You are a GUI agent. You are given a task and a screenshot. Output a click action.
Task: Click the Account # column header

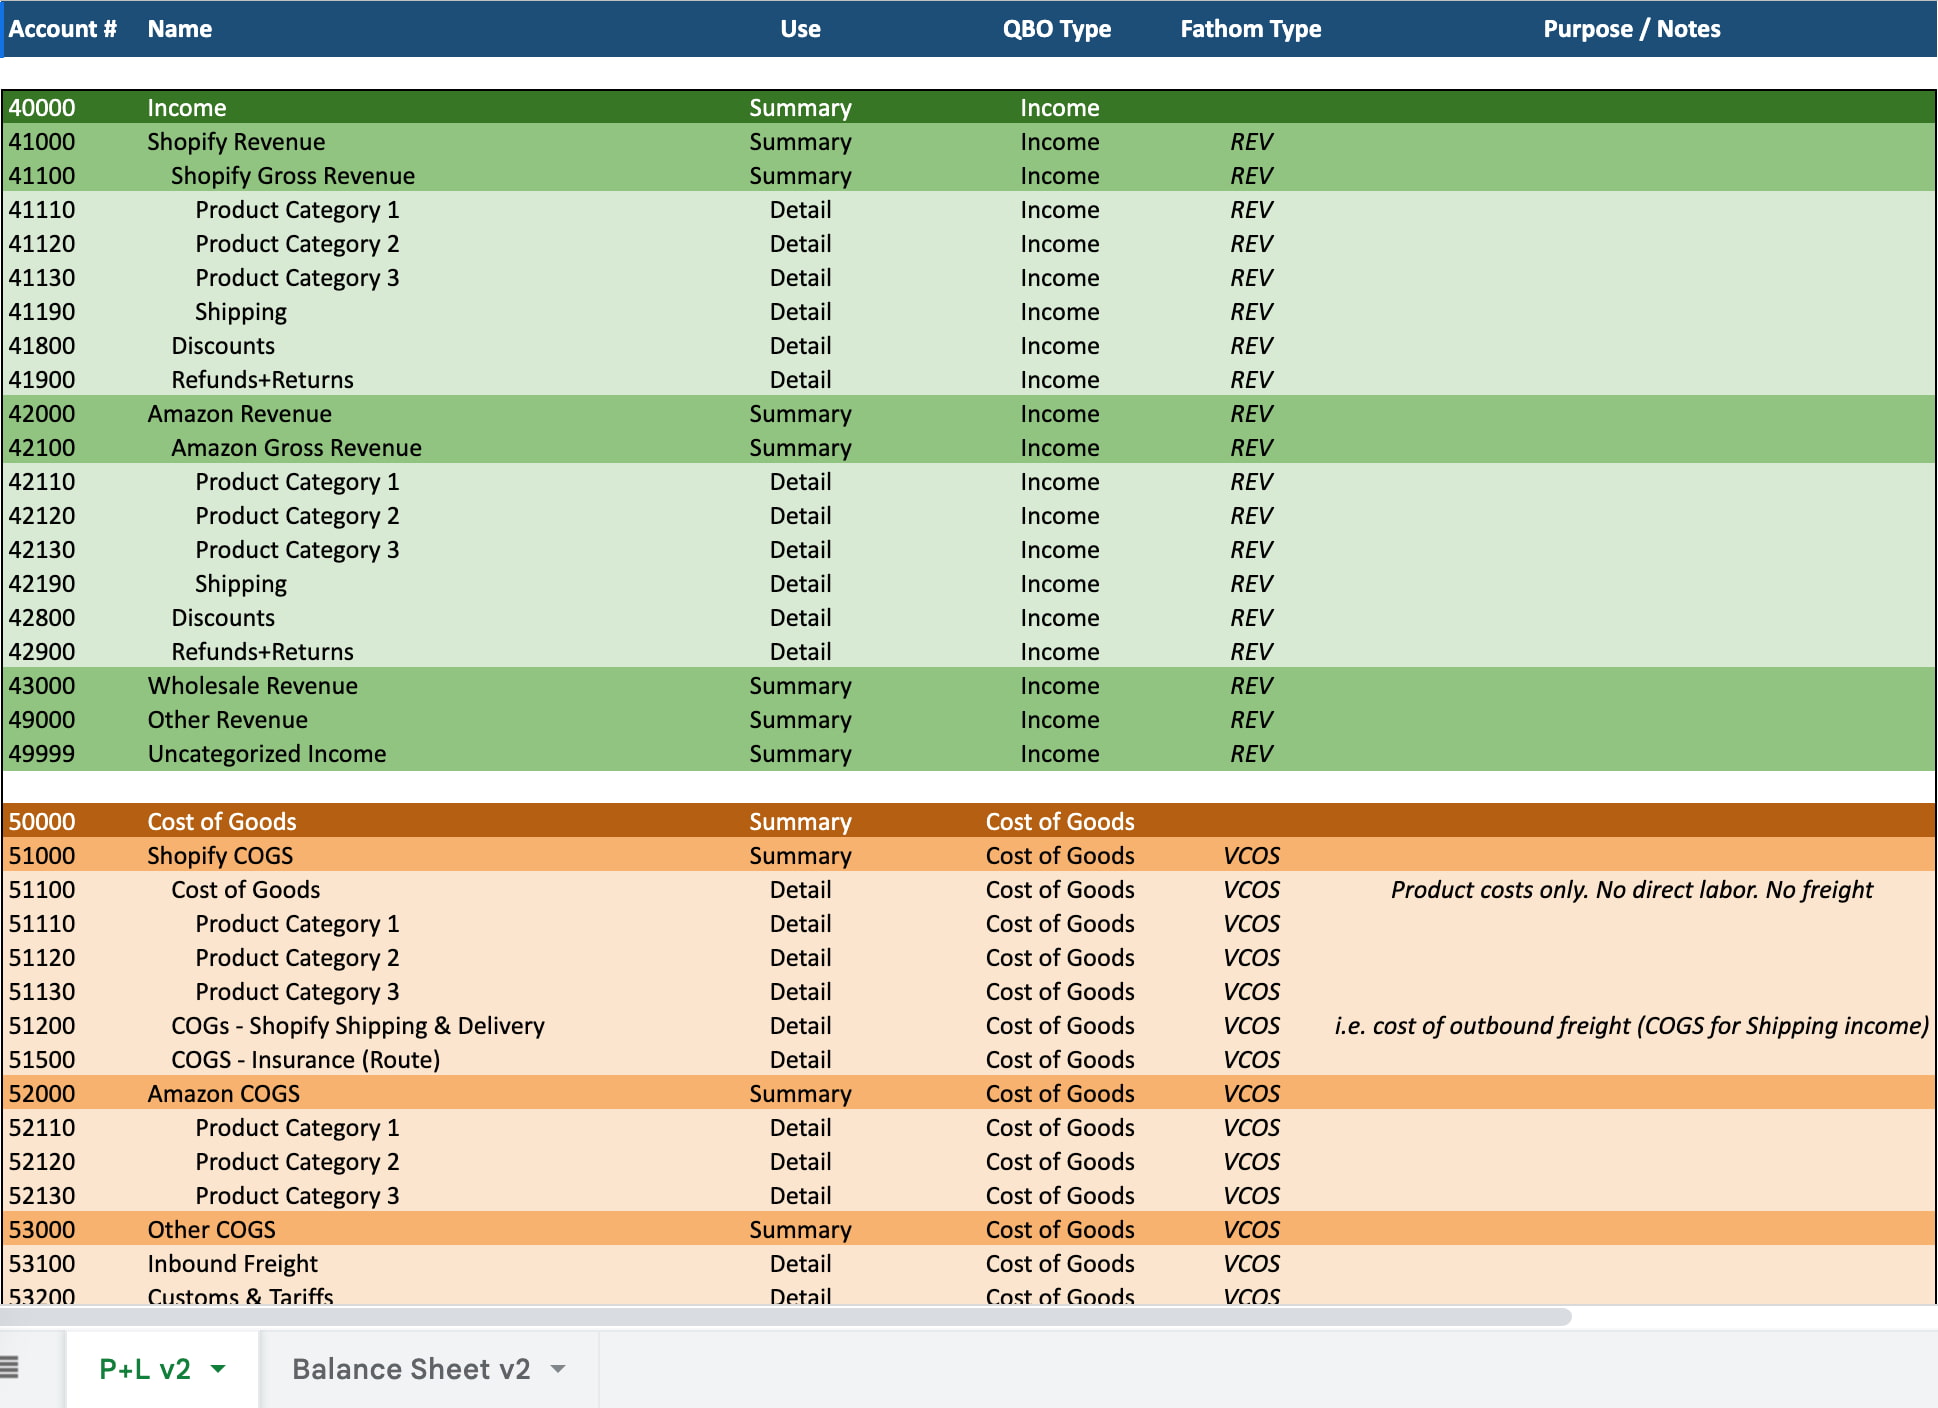(x=62, y=29)
